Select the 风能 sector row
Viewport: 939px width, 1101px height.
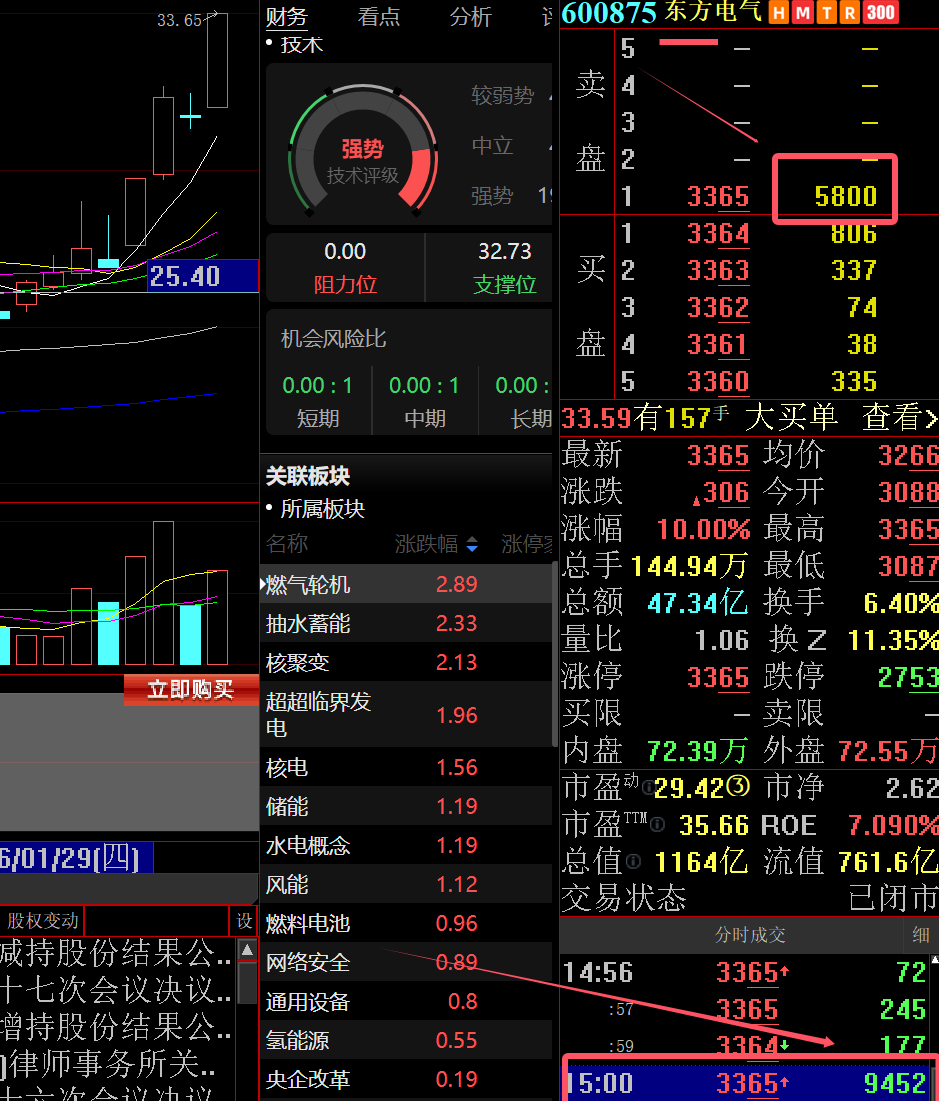pos(406,884)
